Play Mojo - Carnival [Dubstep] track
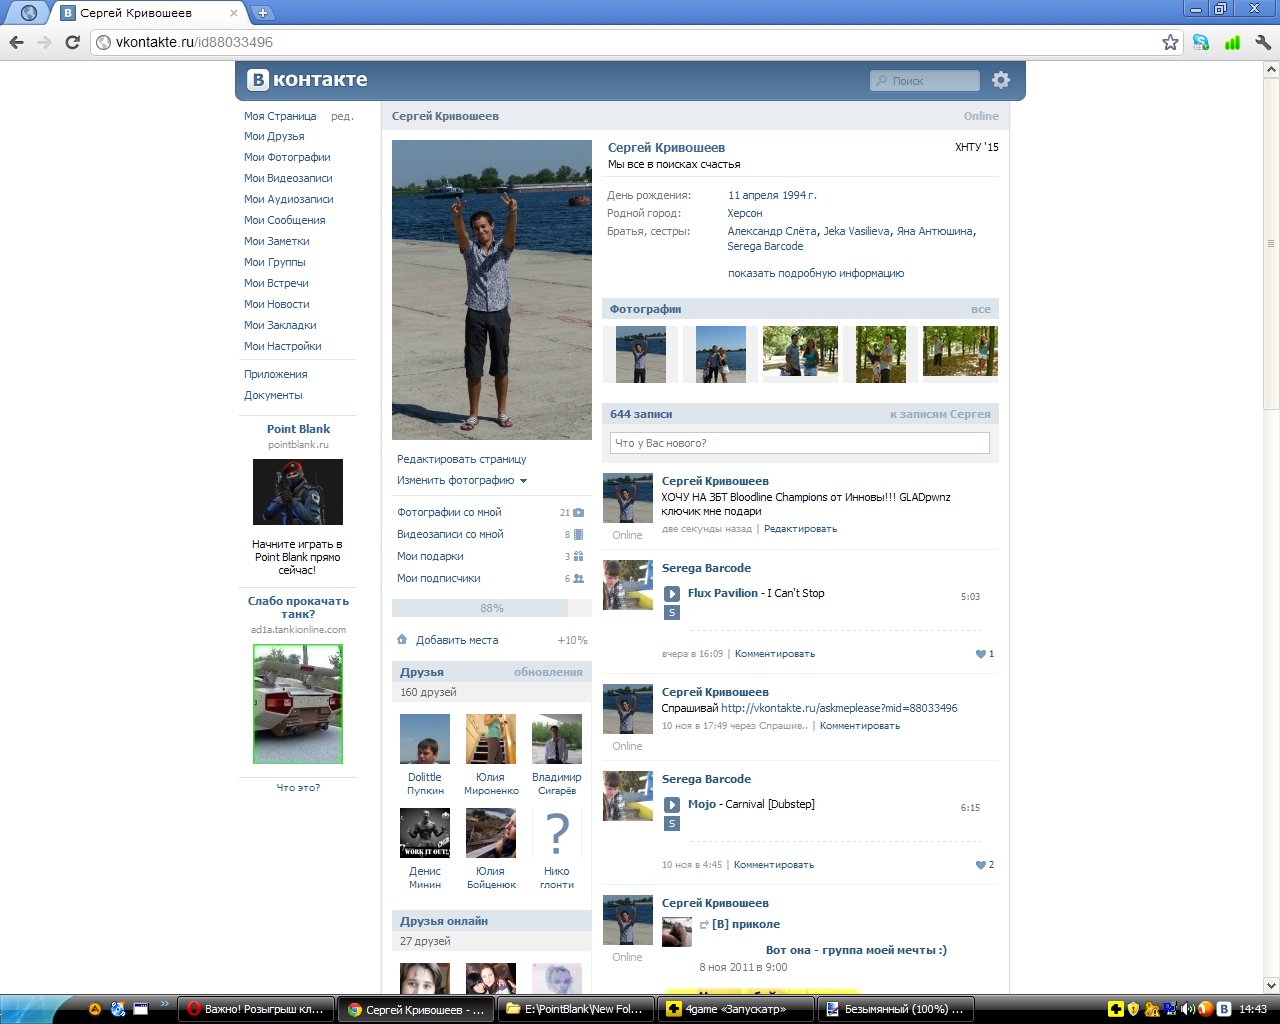The image size is (1280, 1024). 672,805
